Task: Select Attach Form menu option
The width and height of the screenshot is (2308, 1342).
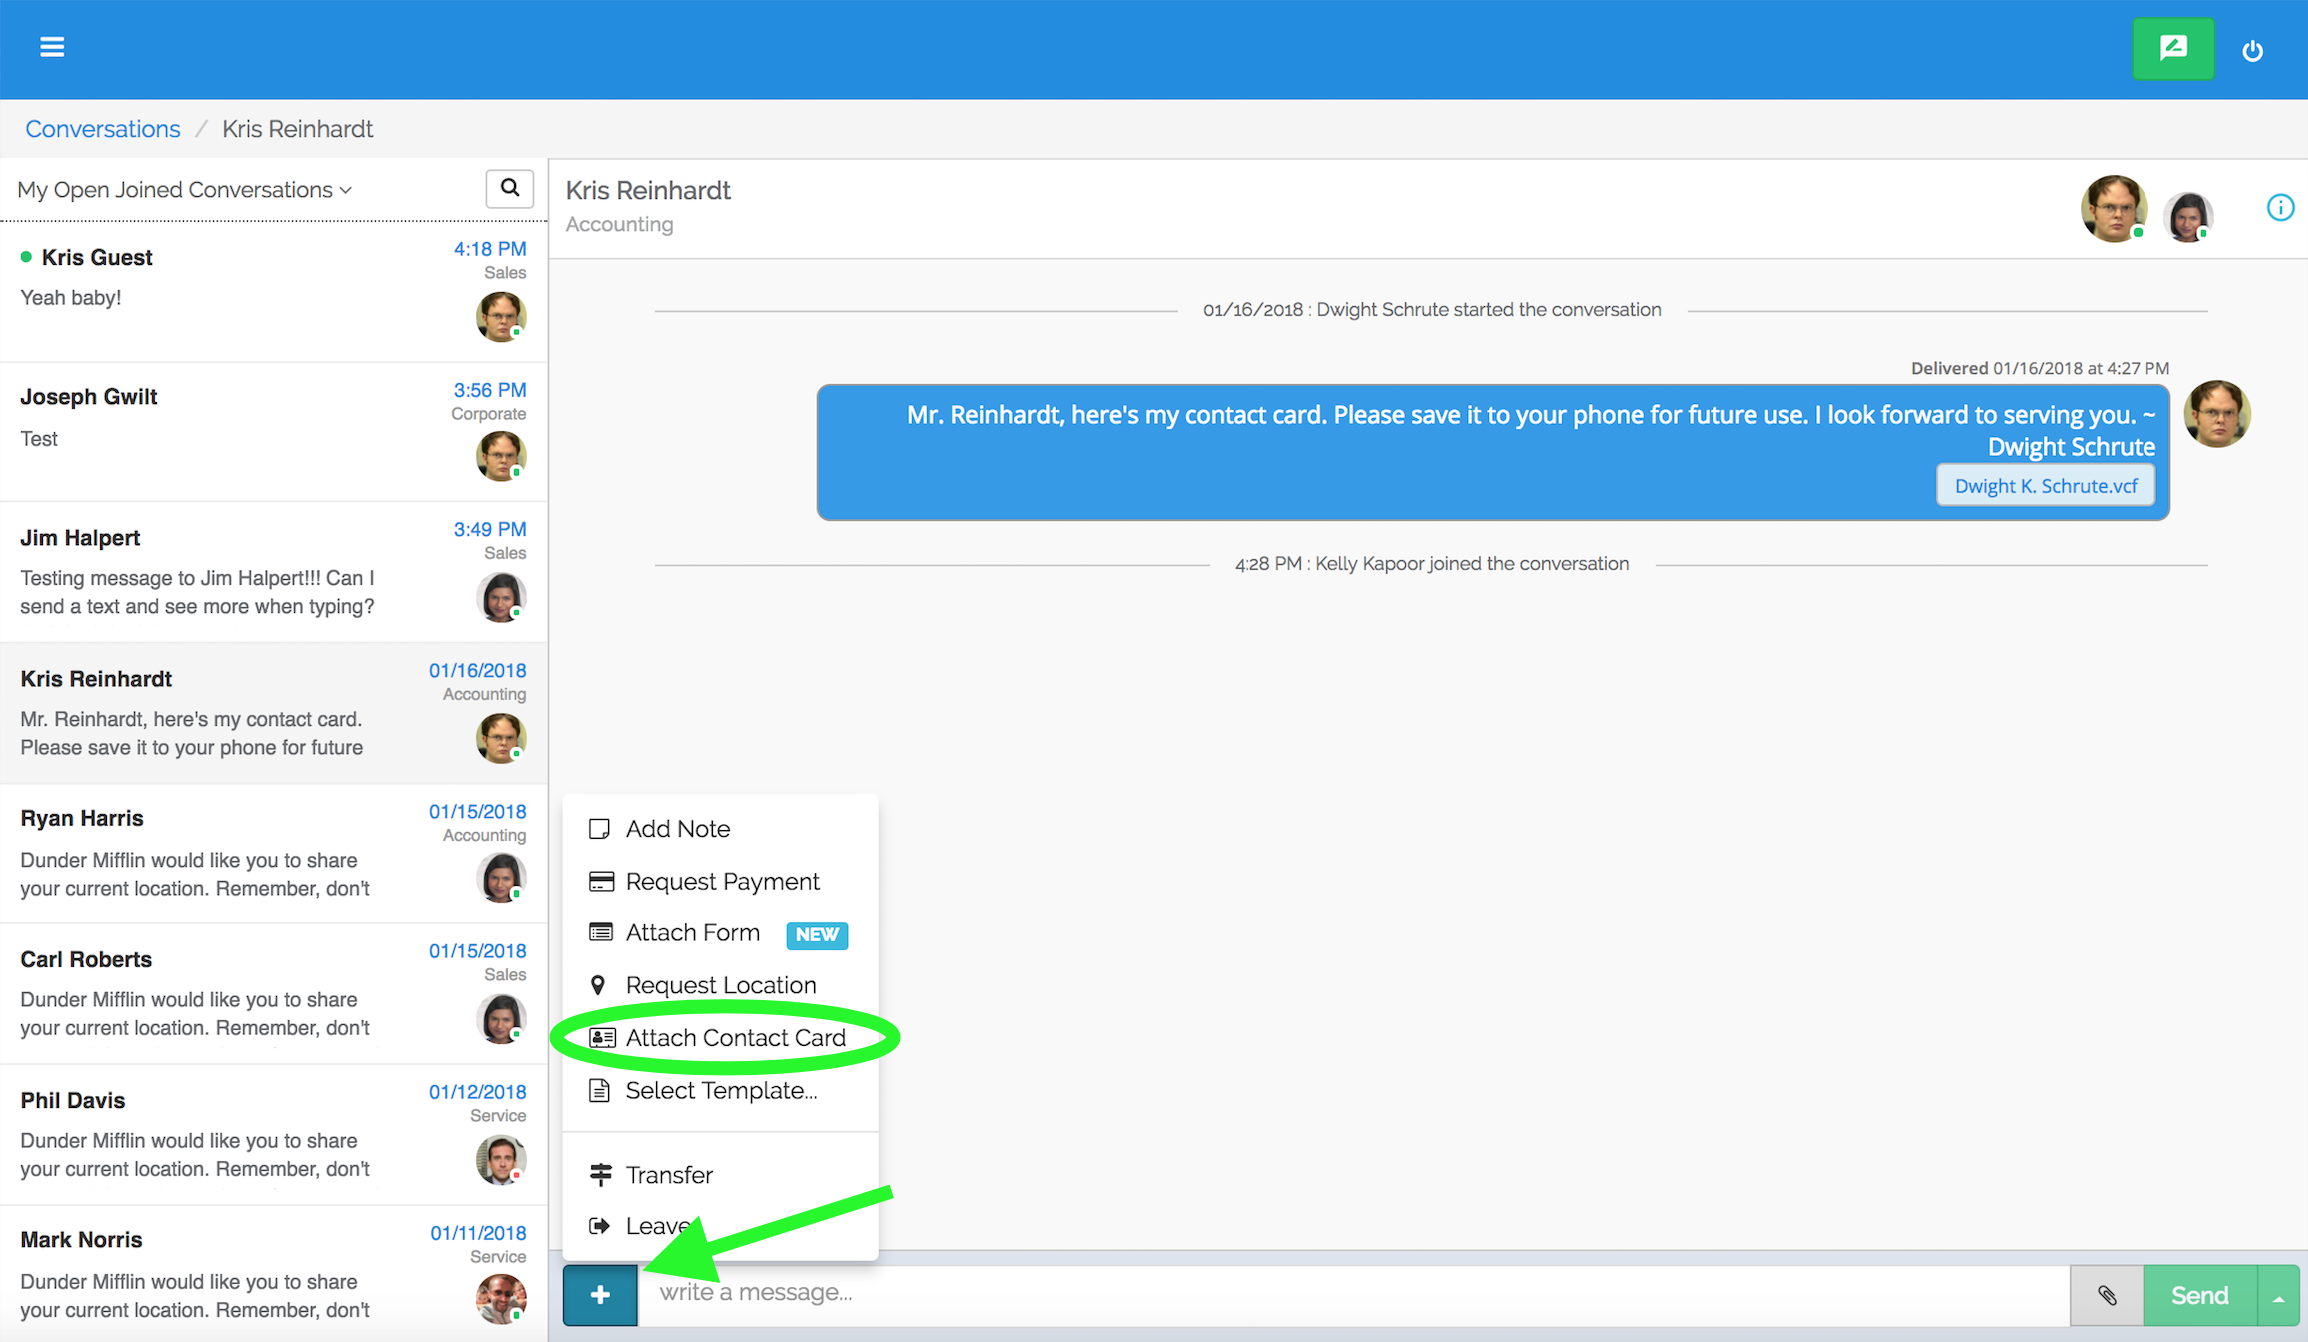Action: tap(692, 933)
